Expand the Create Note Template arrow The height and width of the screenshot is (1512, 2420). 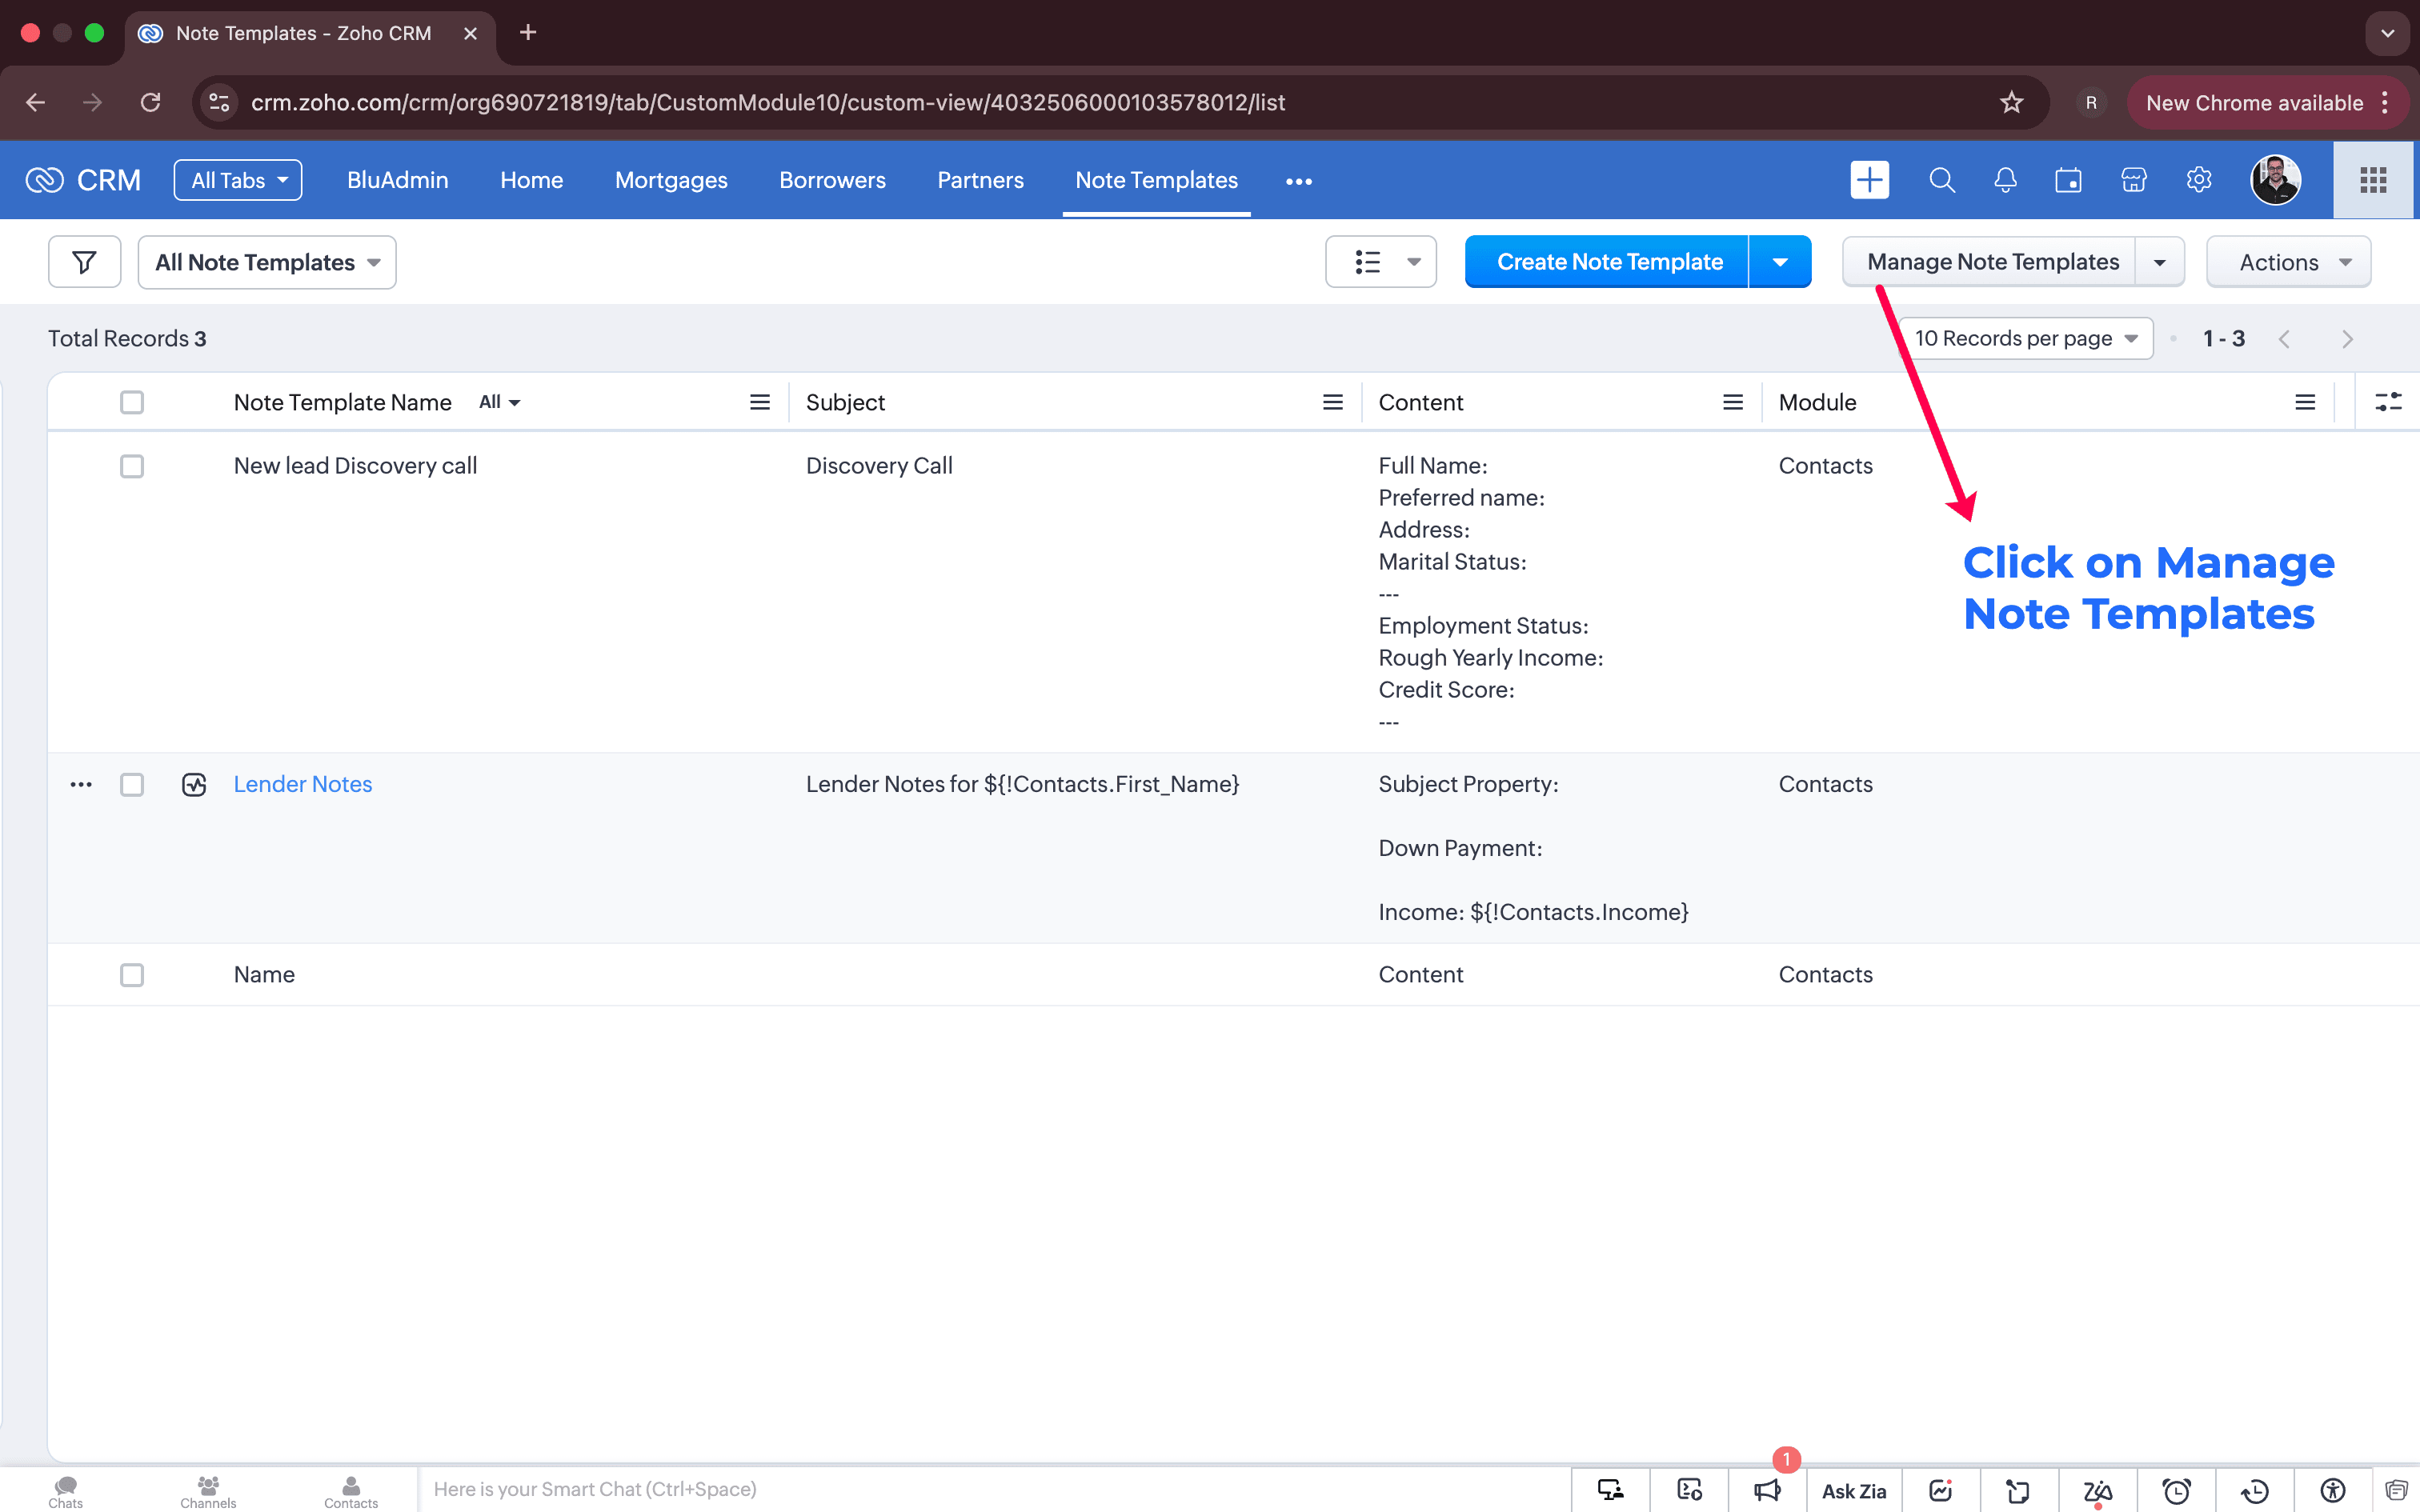point(1780,262)
